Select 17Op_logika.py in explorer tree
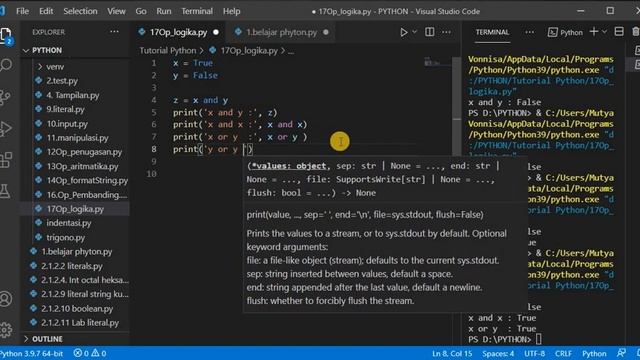 point(76,209)
